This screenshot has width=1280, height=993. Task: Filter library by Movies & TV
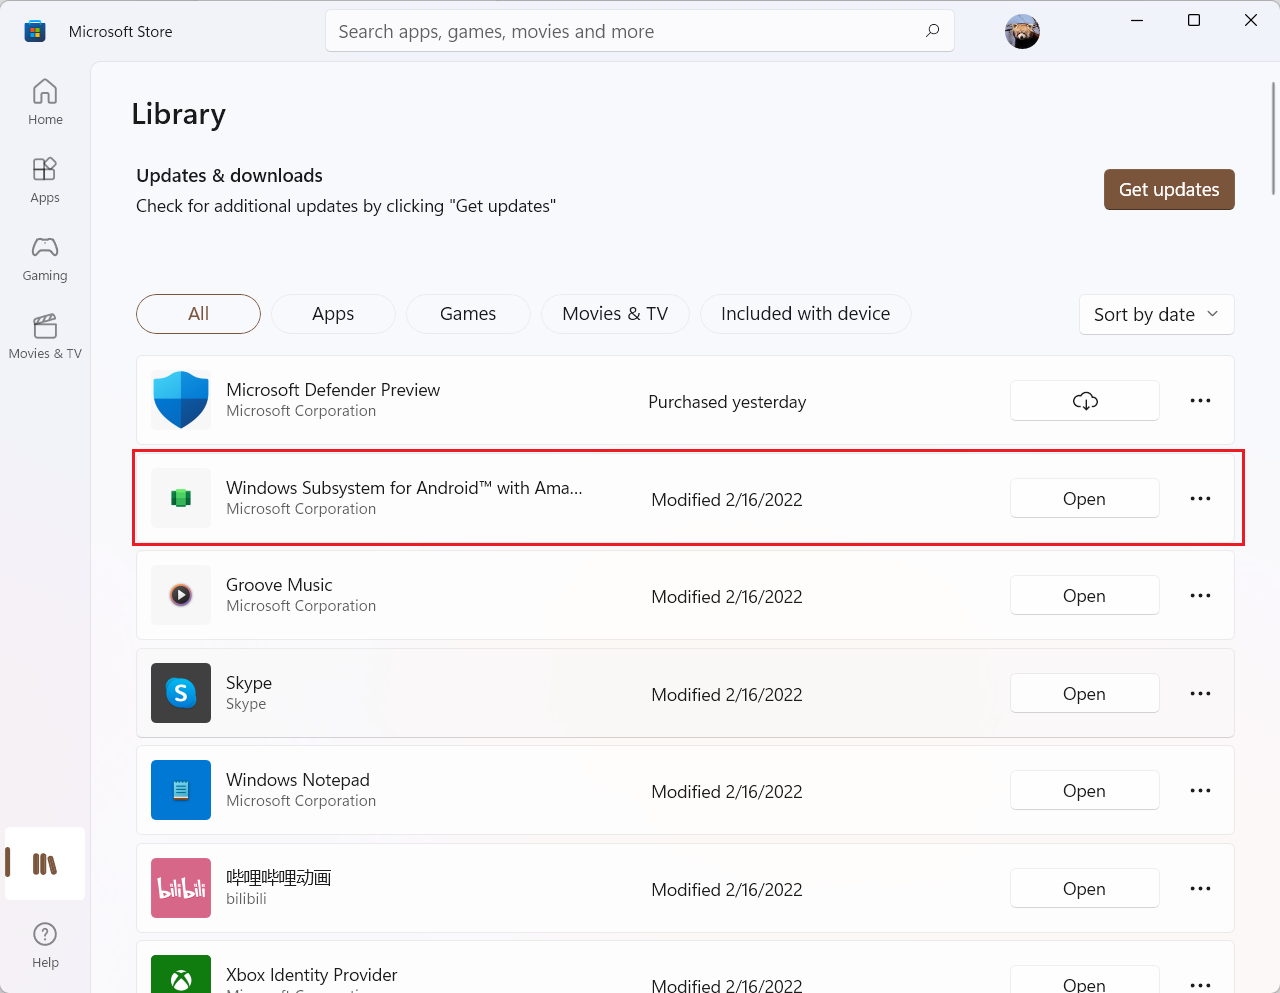point(615,314)
